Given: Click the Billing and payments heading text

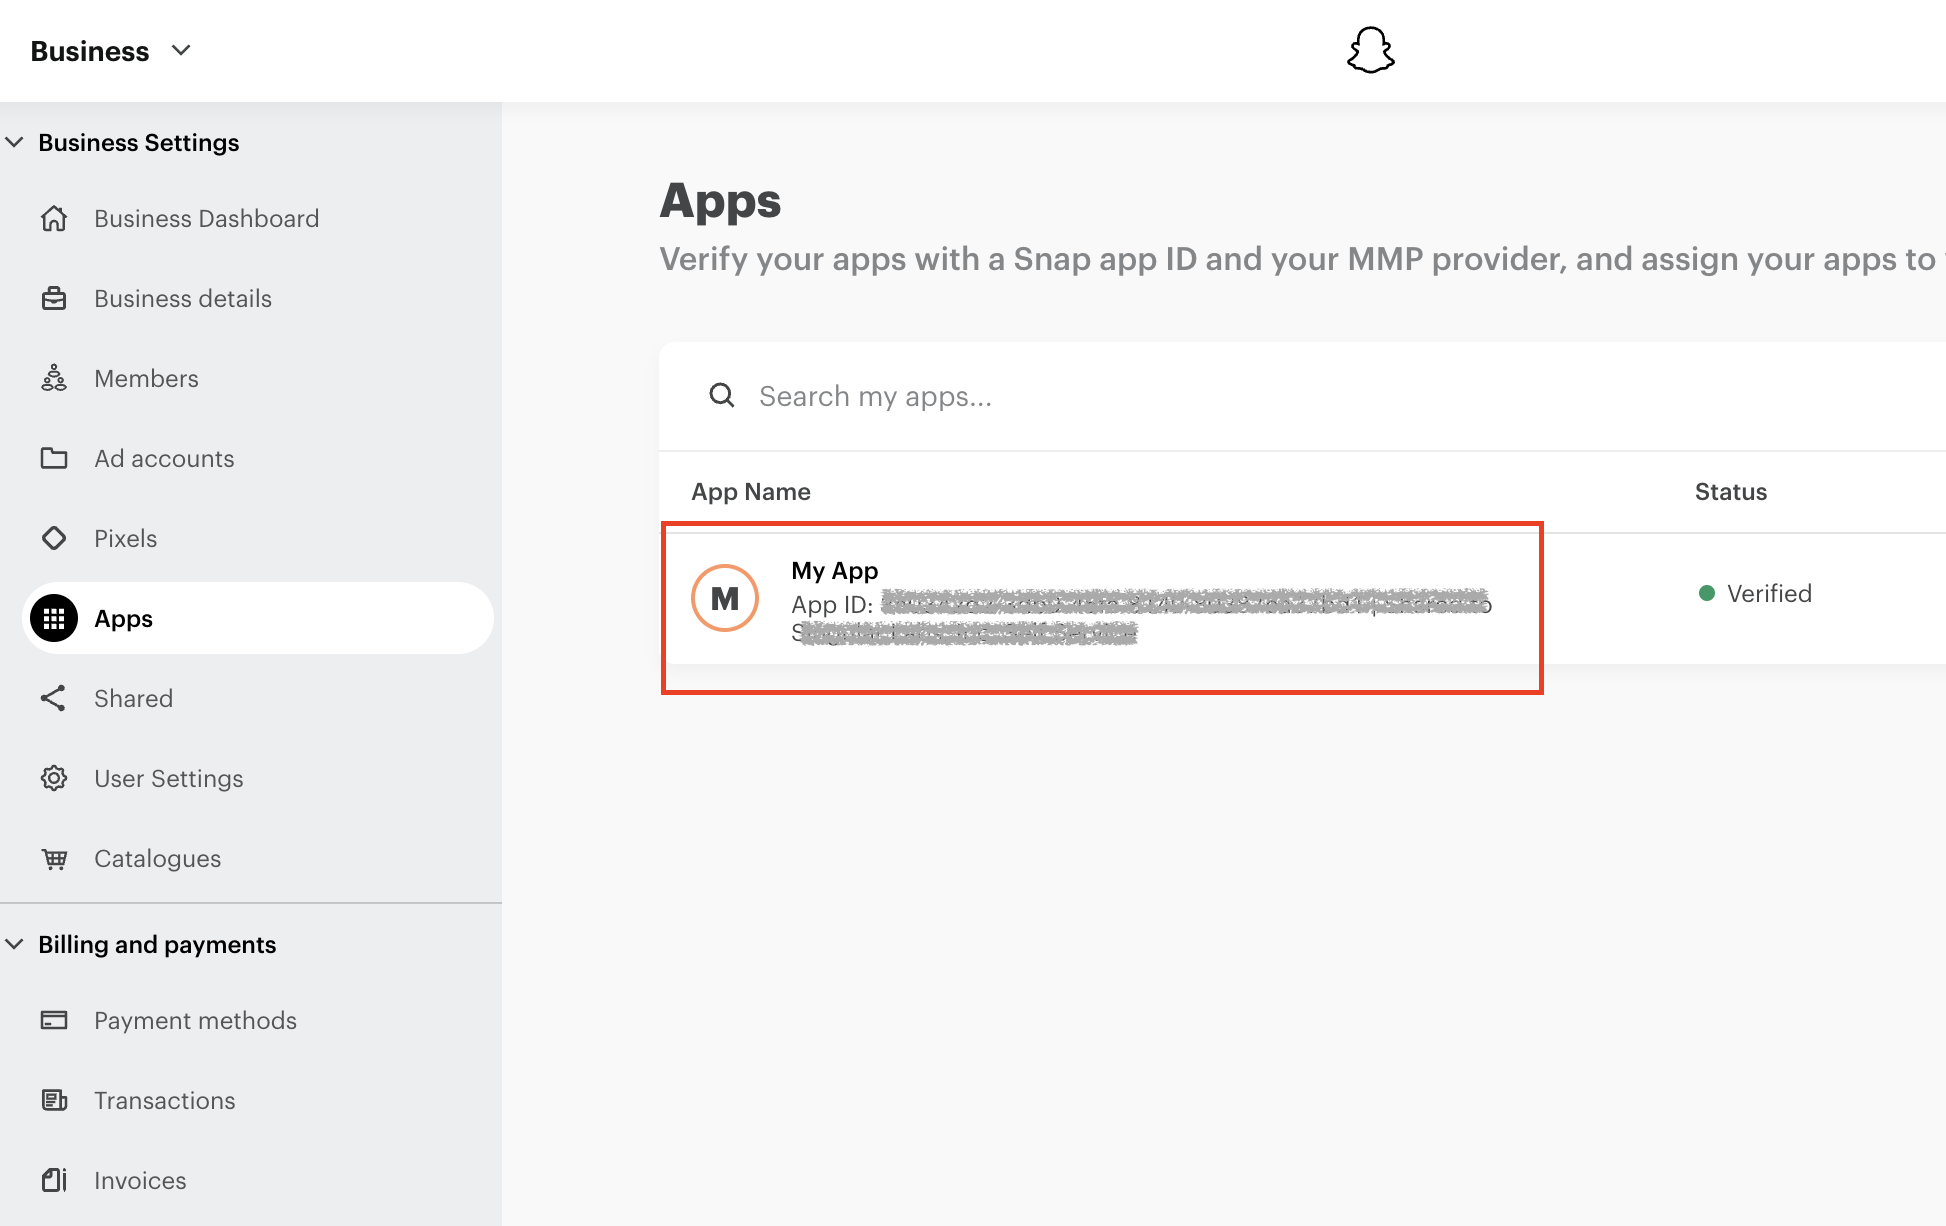Looking at the screenshot, I should [x=157, y=944].
